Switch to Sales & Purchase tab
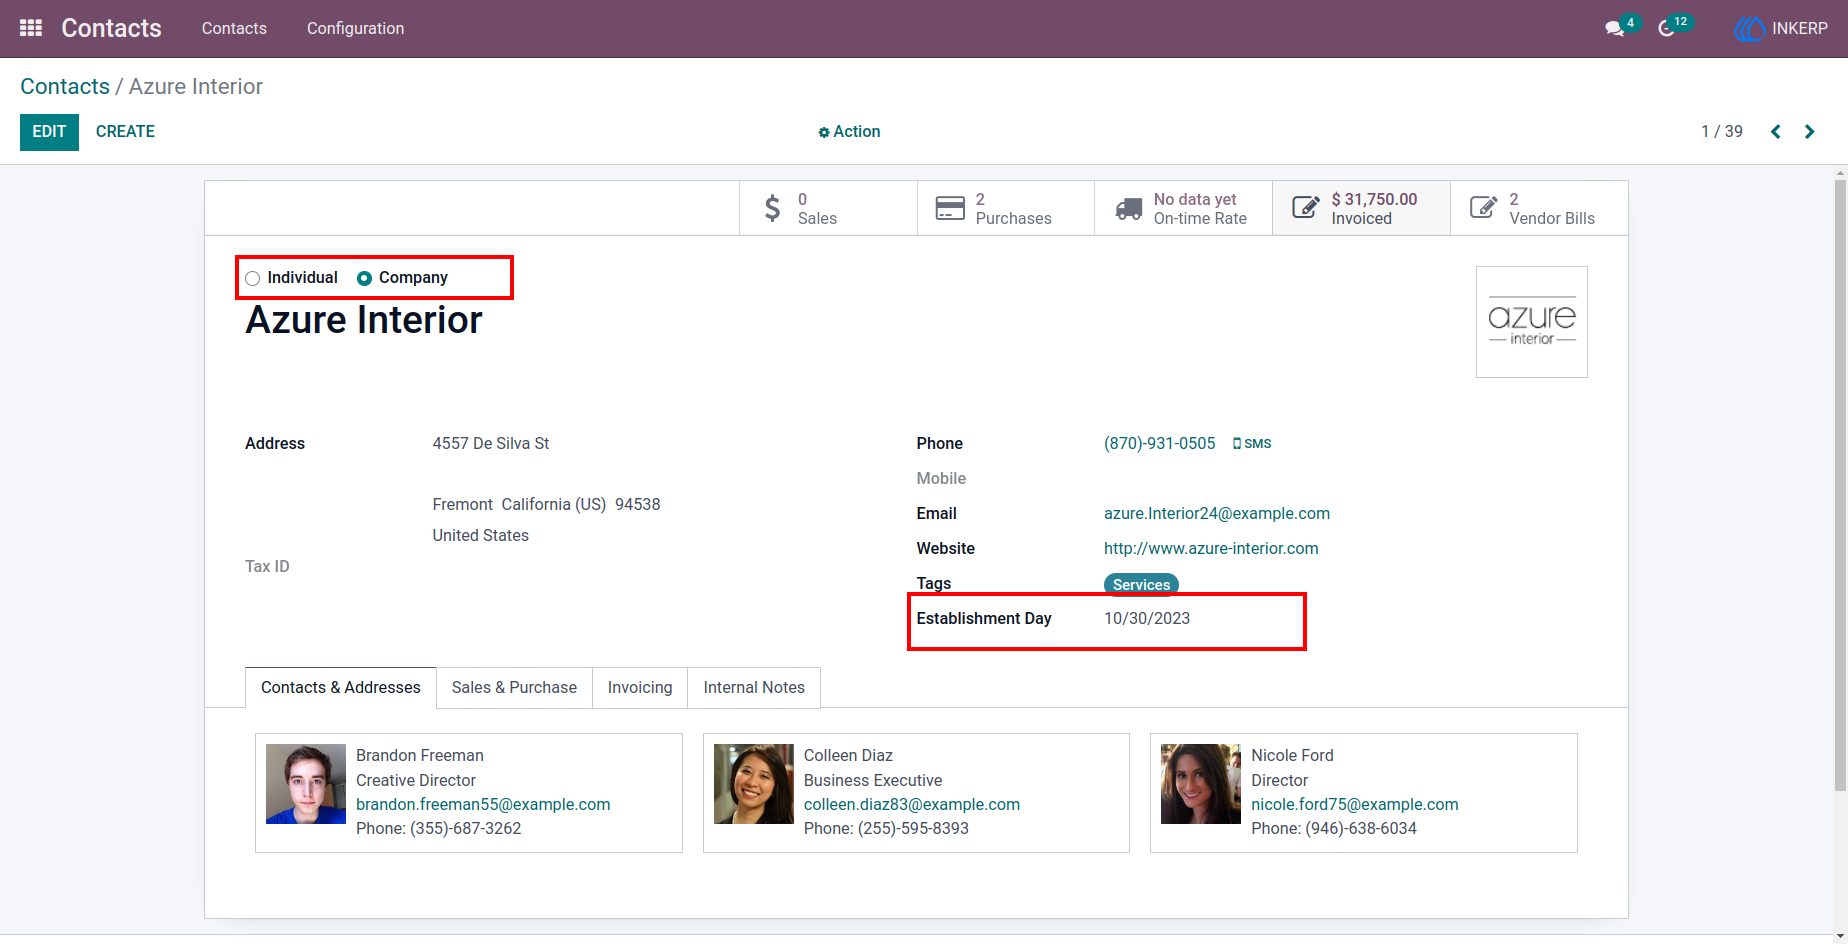The height and width of the screenshot is (944, 1848). click(514, 687)
